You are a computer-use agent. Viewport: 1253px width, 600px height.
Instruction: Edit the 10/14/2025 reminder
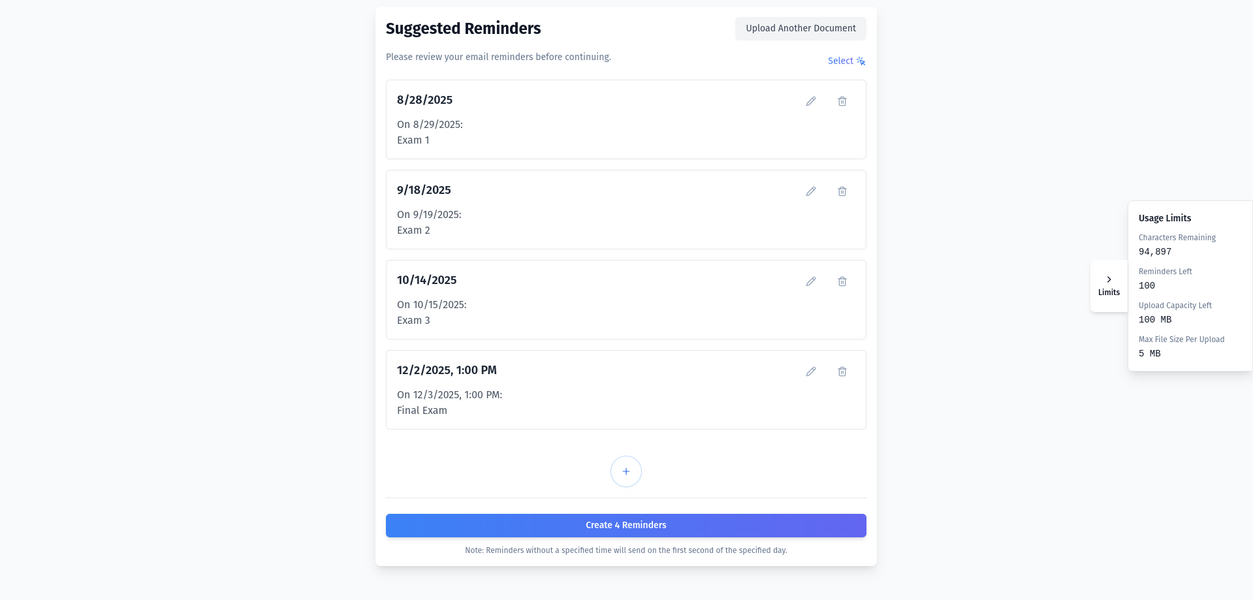pos(810,281)
